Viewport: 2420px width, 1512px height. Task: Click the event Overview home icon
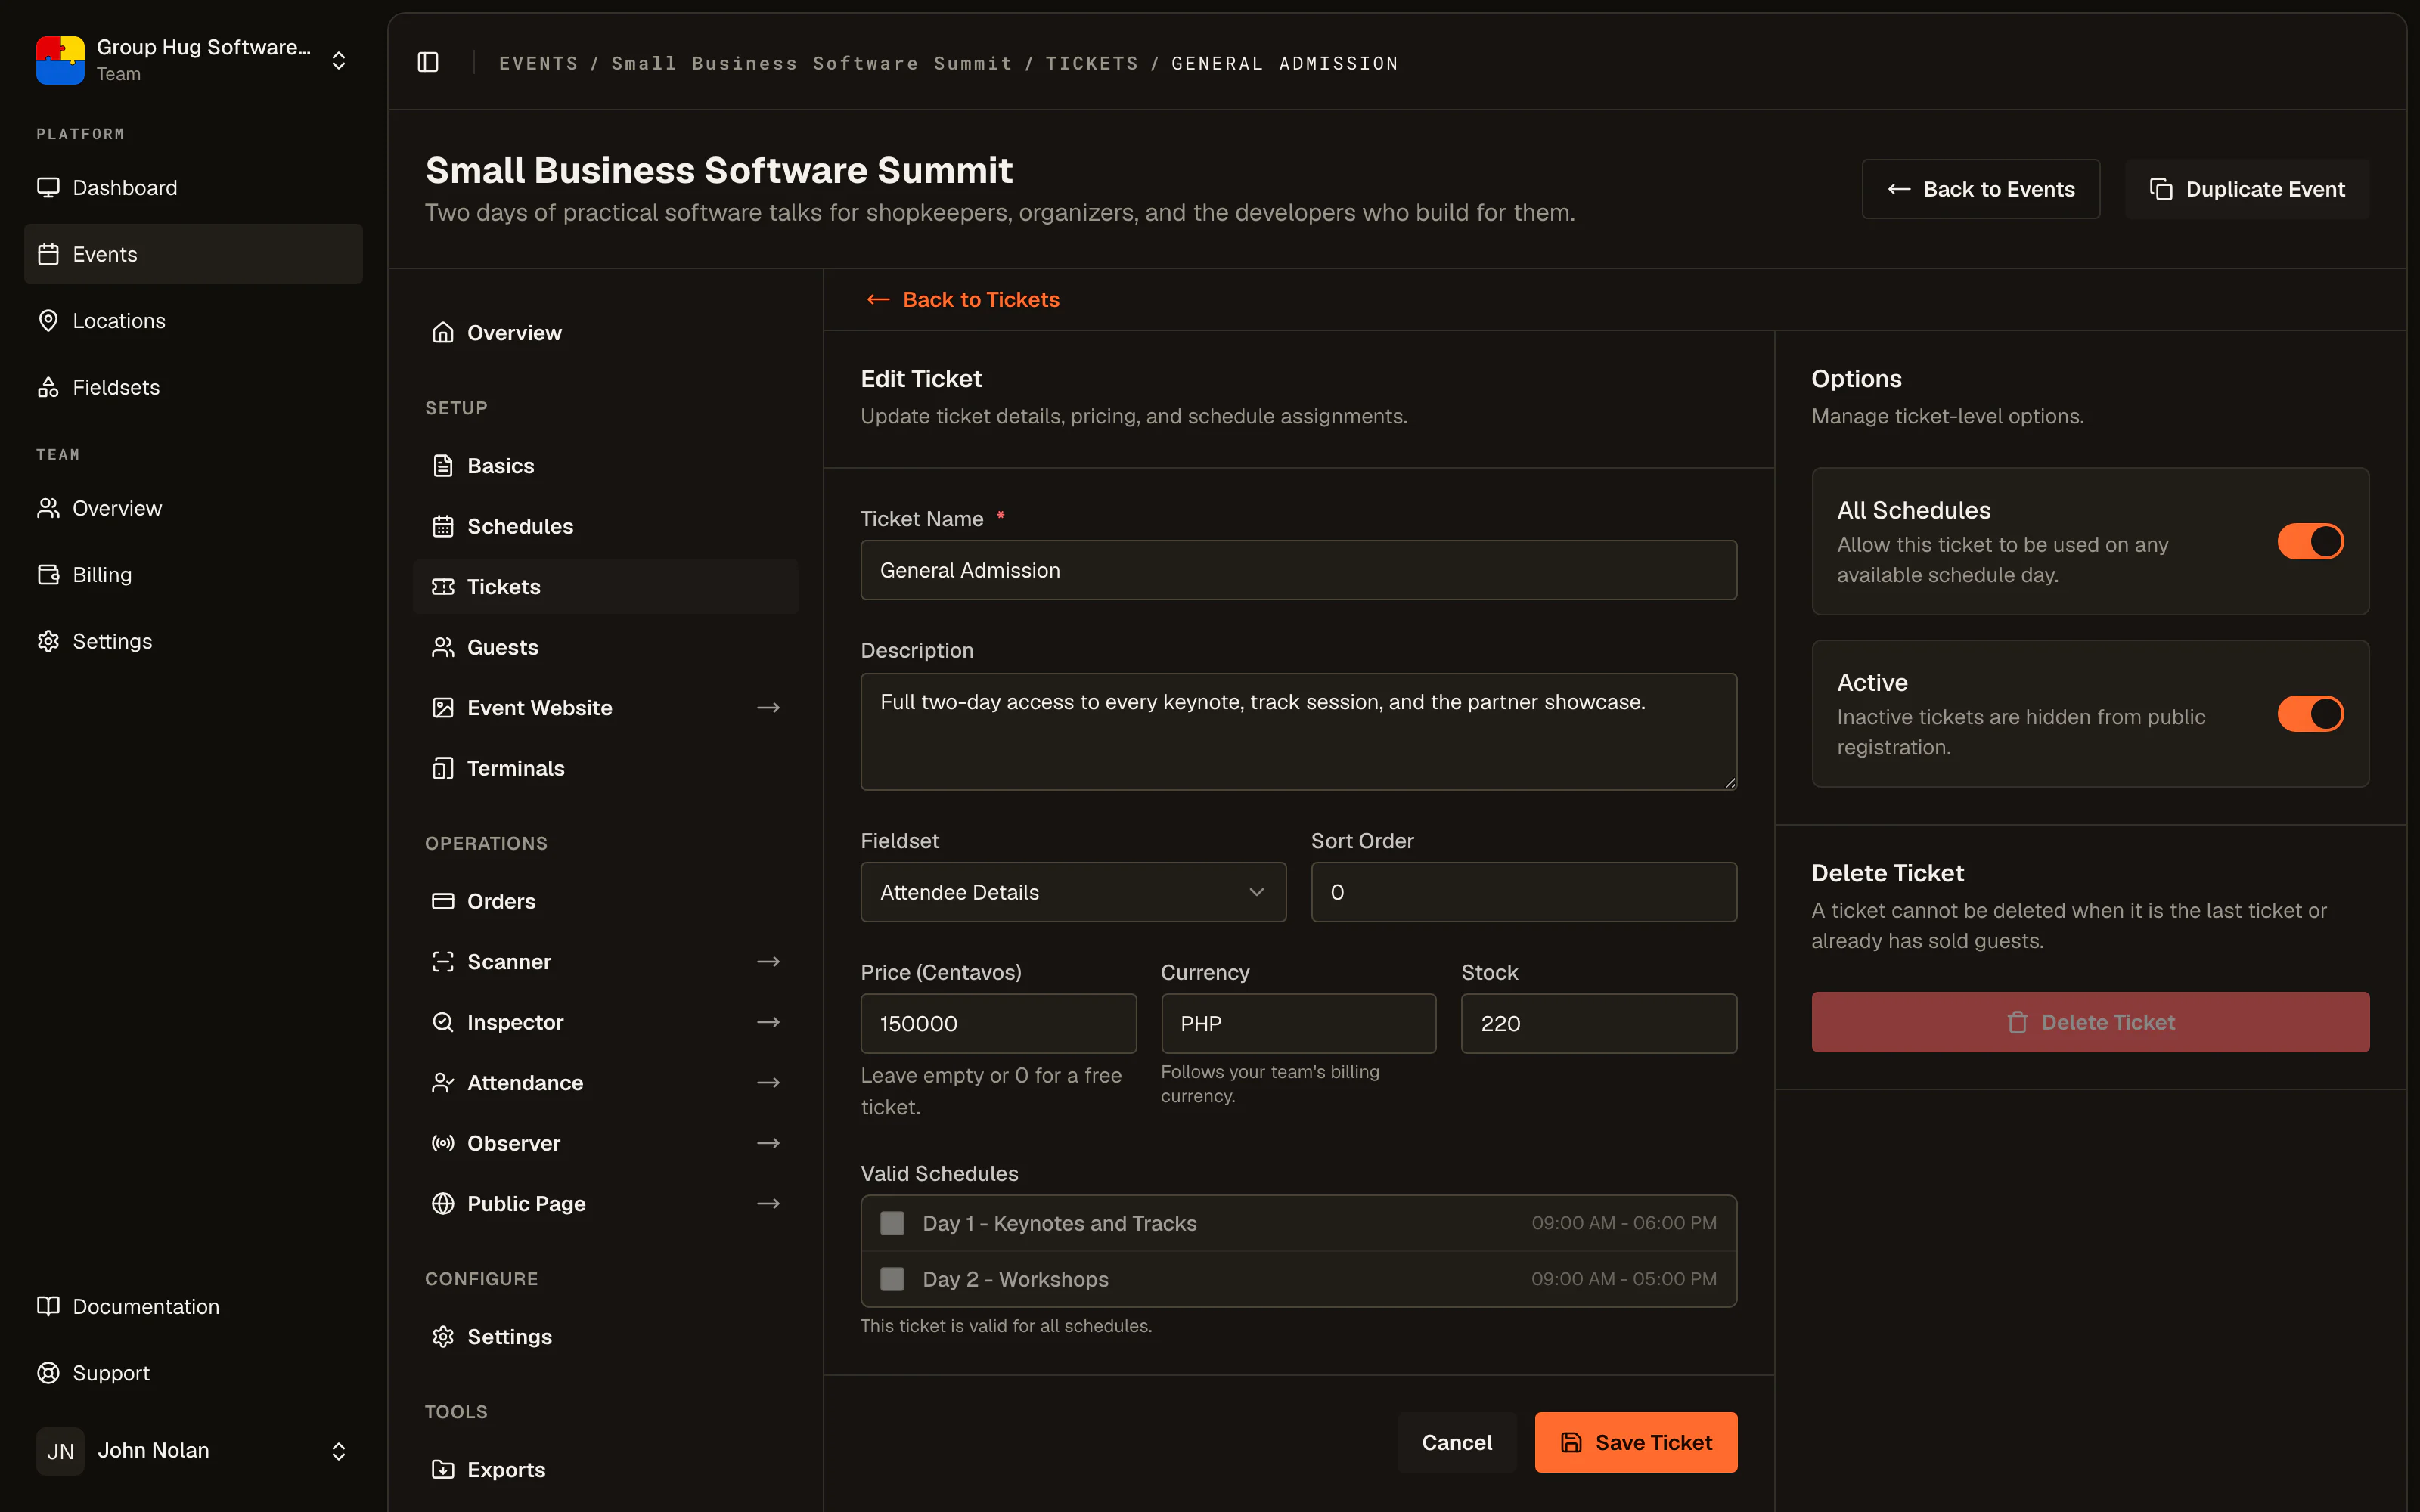tap(443, 332)
